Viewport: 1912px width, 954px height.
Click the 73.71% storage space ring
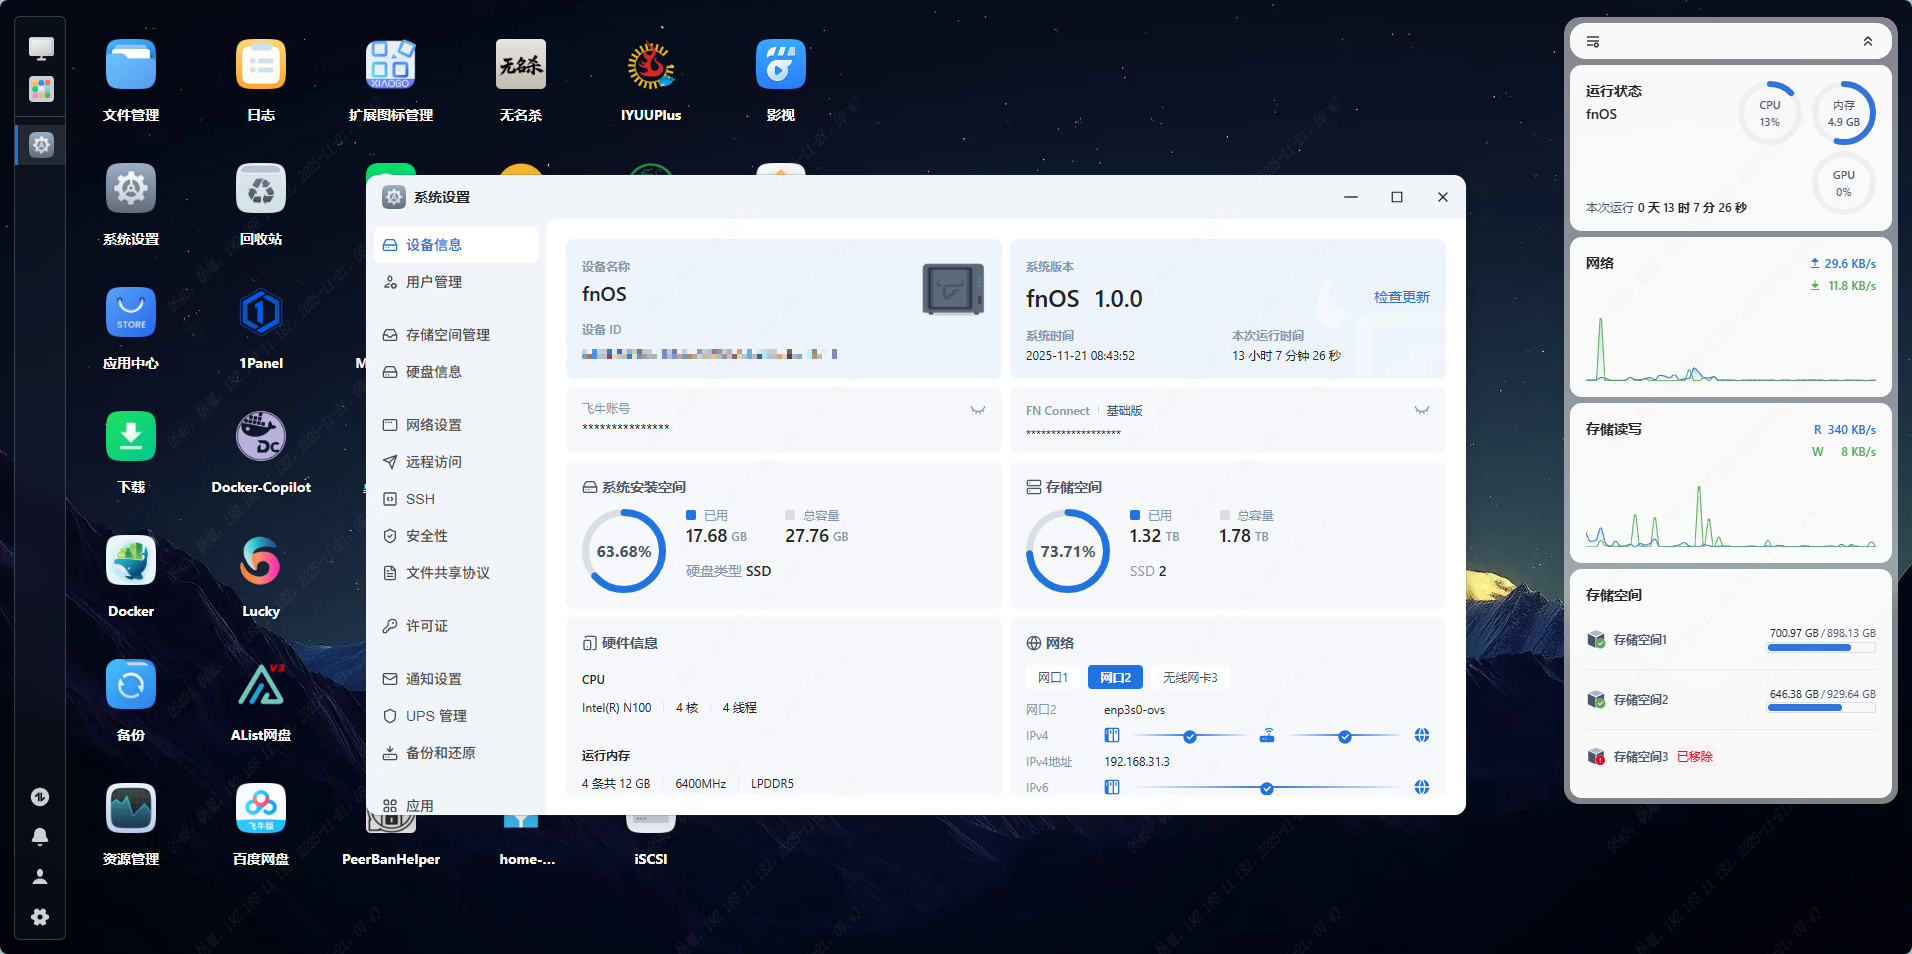tap(1068, 551)
